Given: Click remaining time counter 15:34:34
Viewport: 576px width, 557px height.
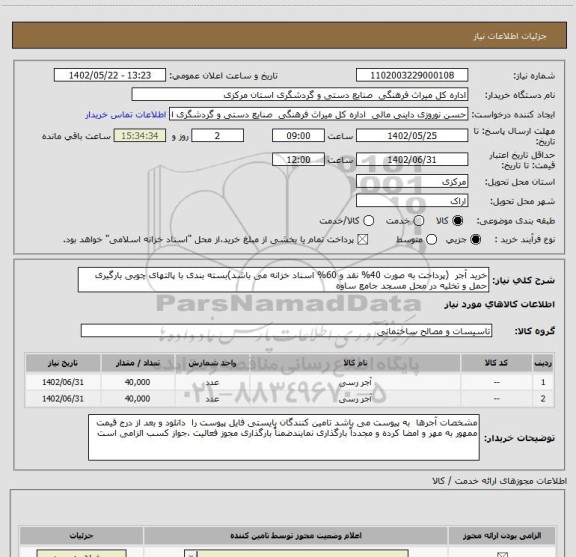Looking at the screenshot, I should pos(140,136).
